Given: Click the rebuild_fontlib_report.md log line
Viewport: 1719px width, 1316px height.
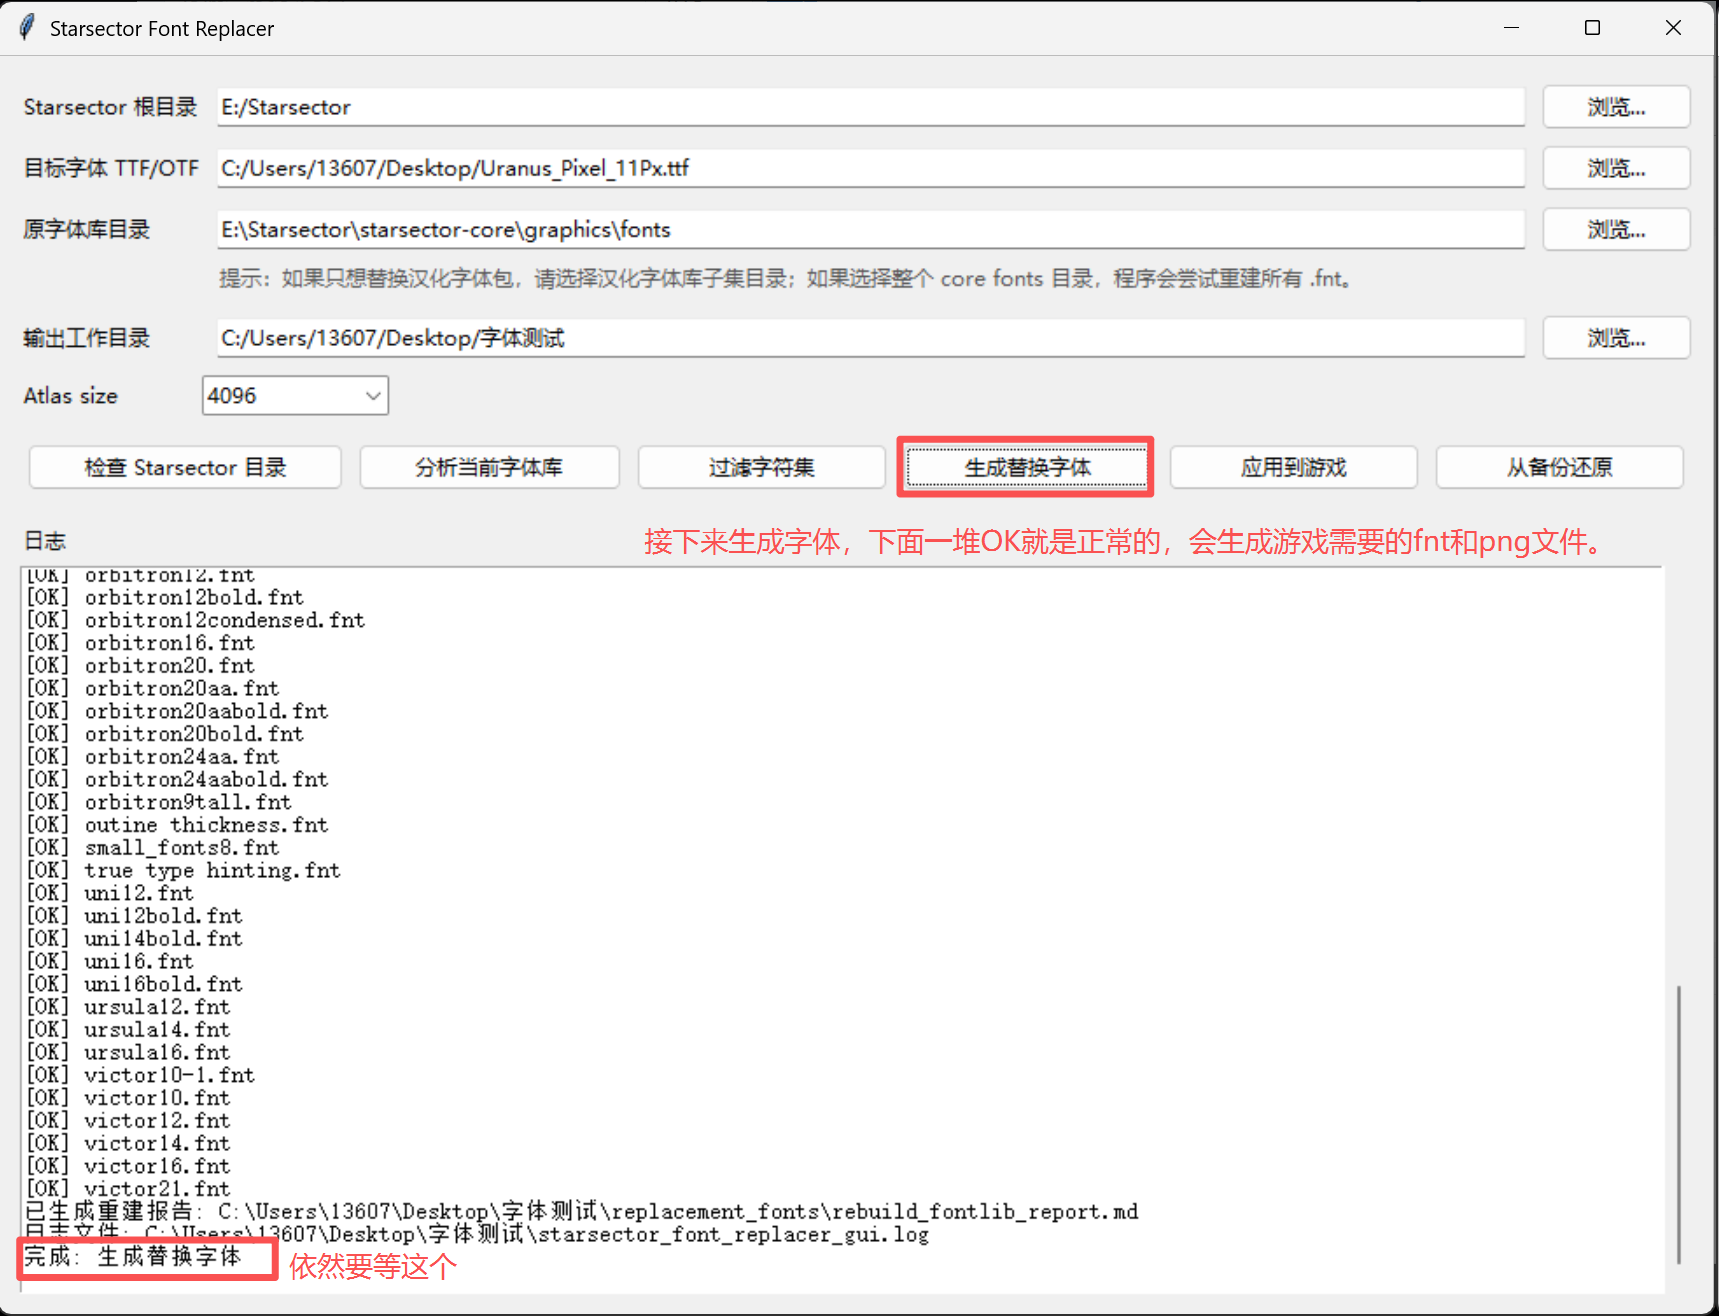Looking at the screenshot, I should (582, 1211).
